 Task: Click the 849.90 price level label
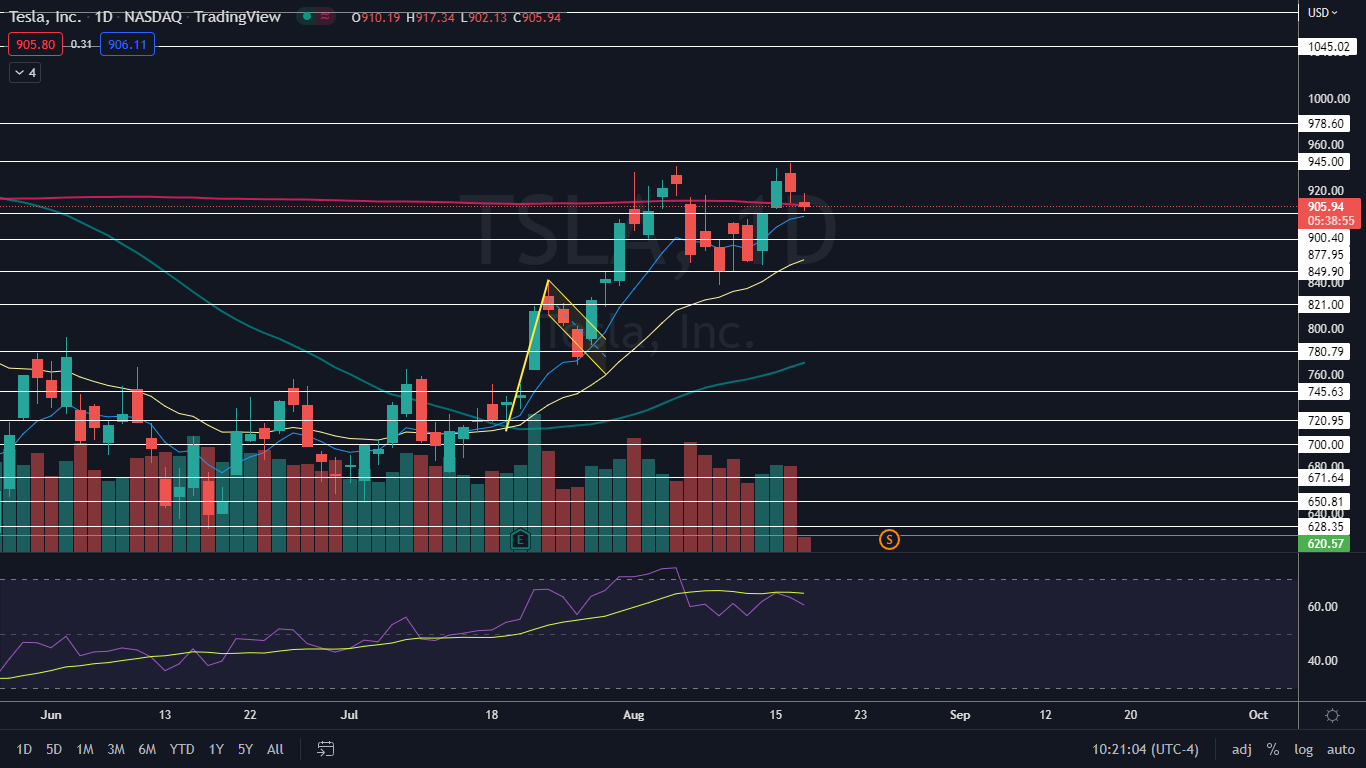pos(1327,271)
